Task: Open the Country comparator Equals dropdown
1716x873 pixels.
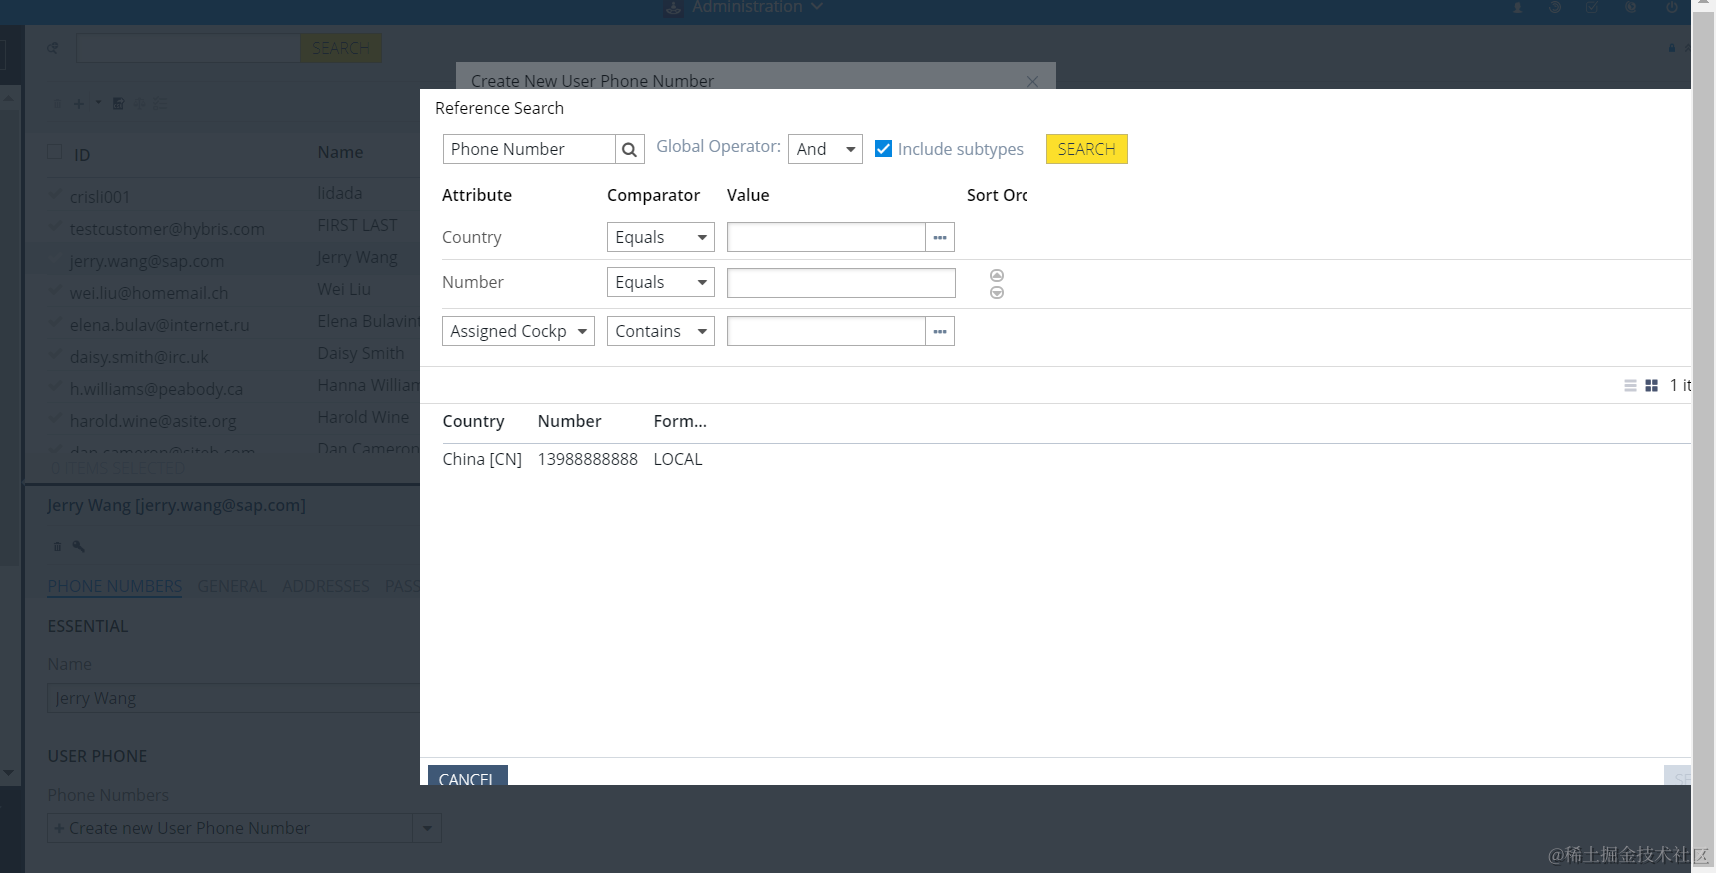Action: click(660, 237)
